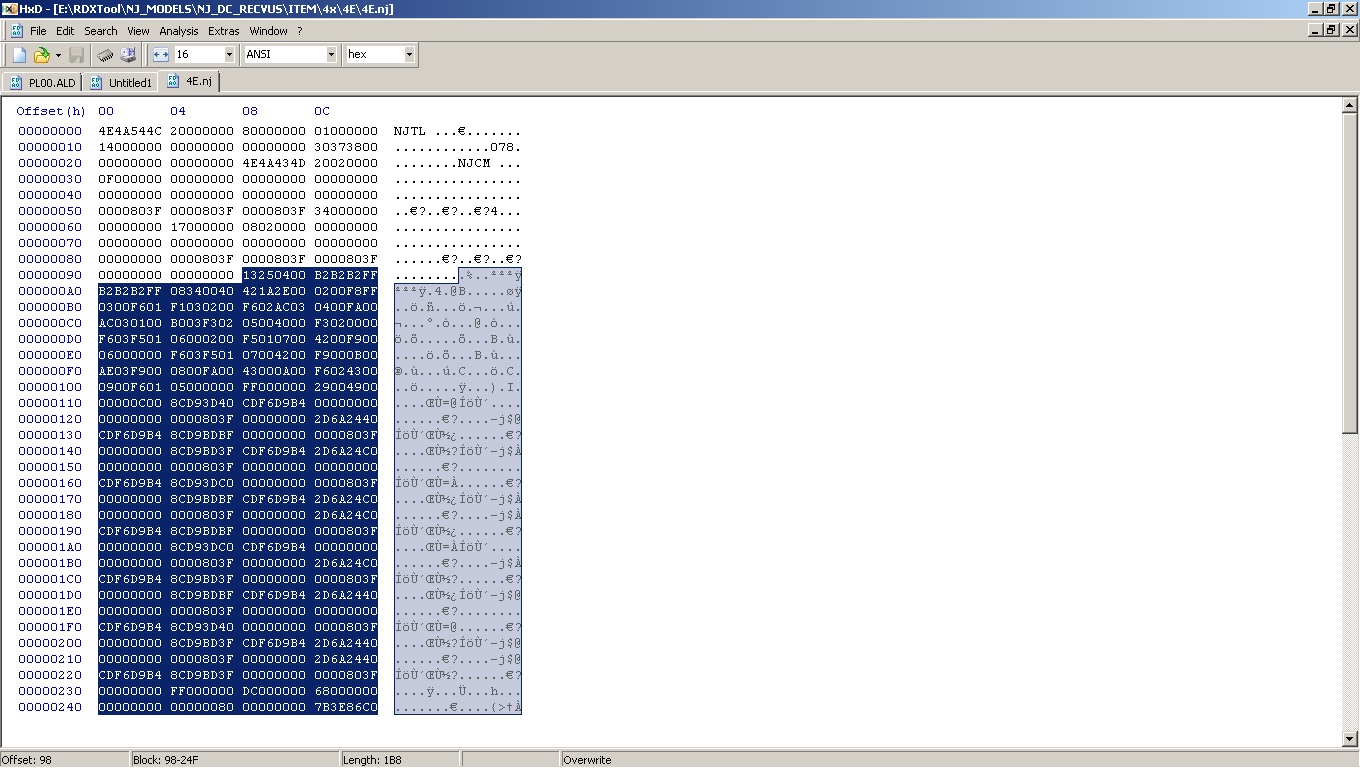Click hex value 17000000 in row 00000060
The height and width of the screenshot is (768, 1360).
coord(202,227)
